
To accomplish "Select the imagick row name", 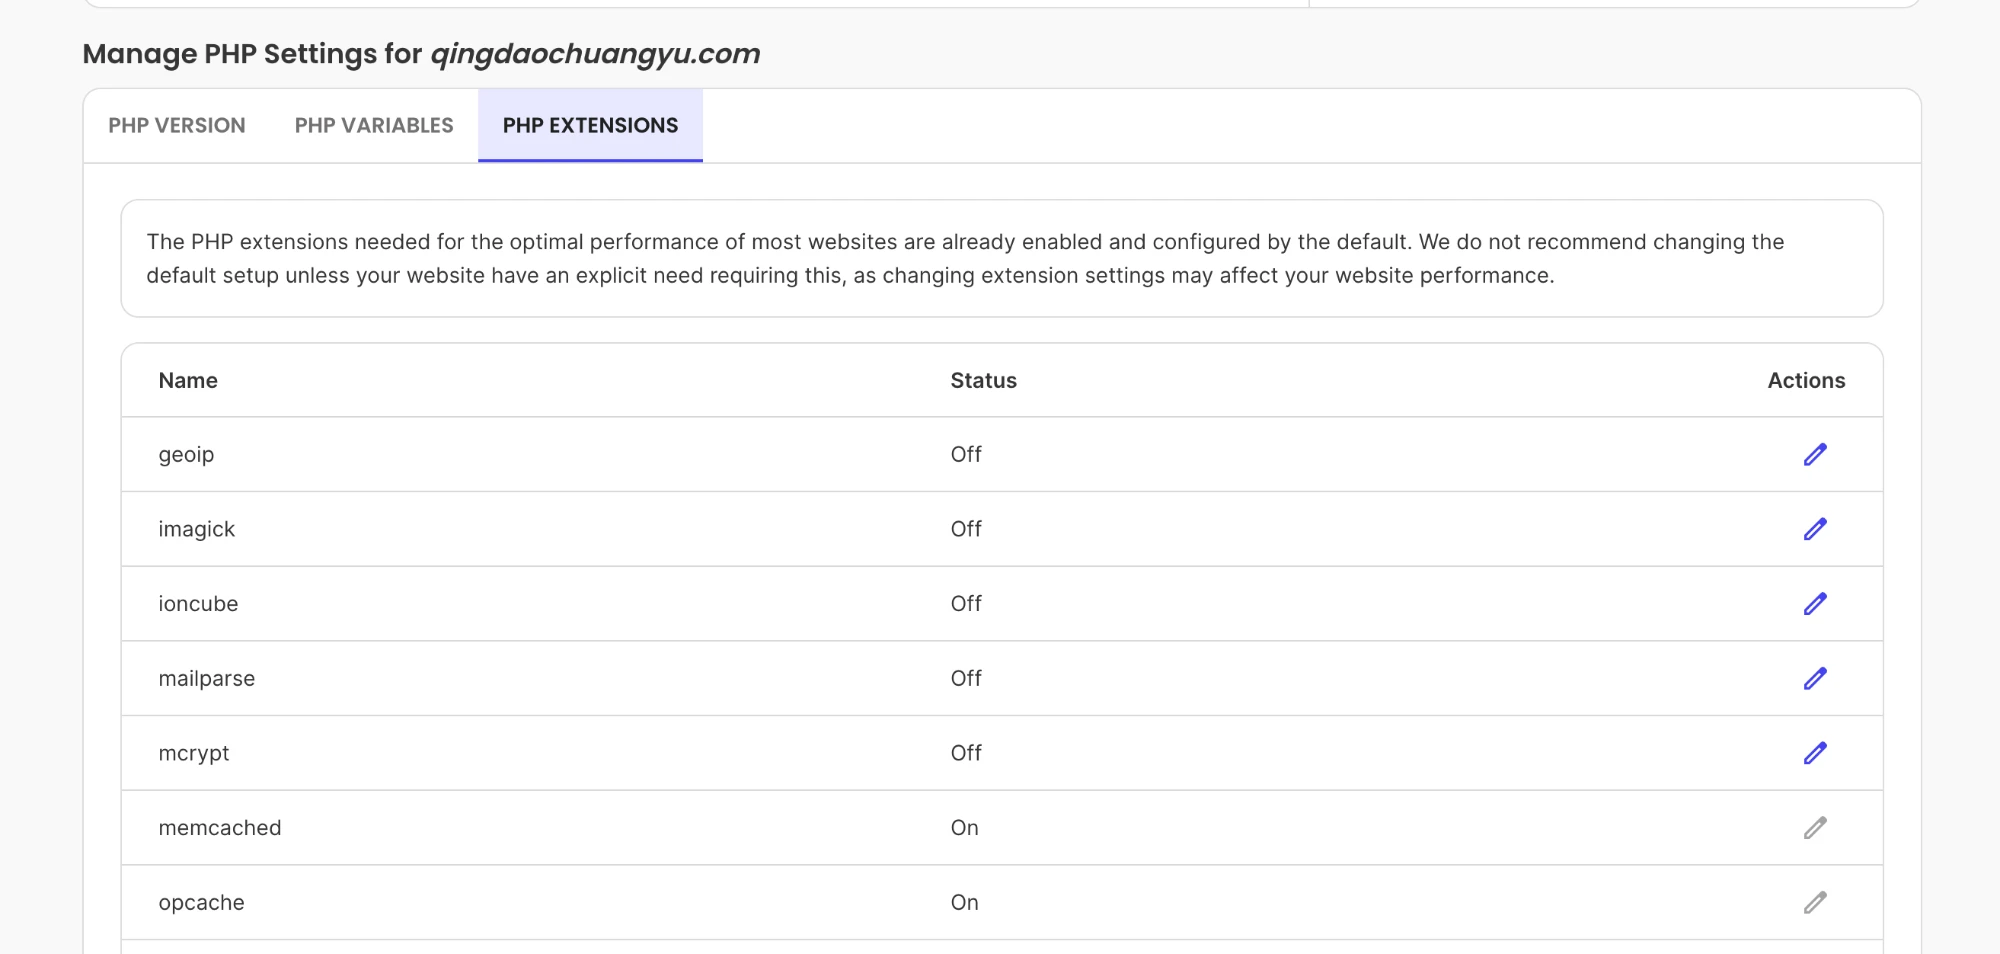I will 196,529.
